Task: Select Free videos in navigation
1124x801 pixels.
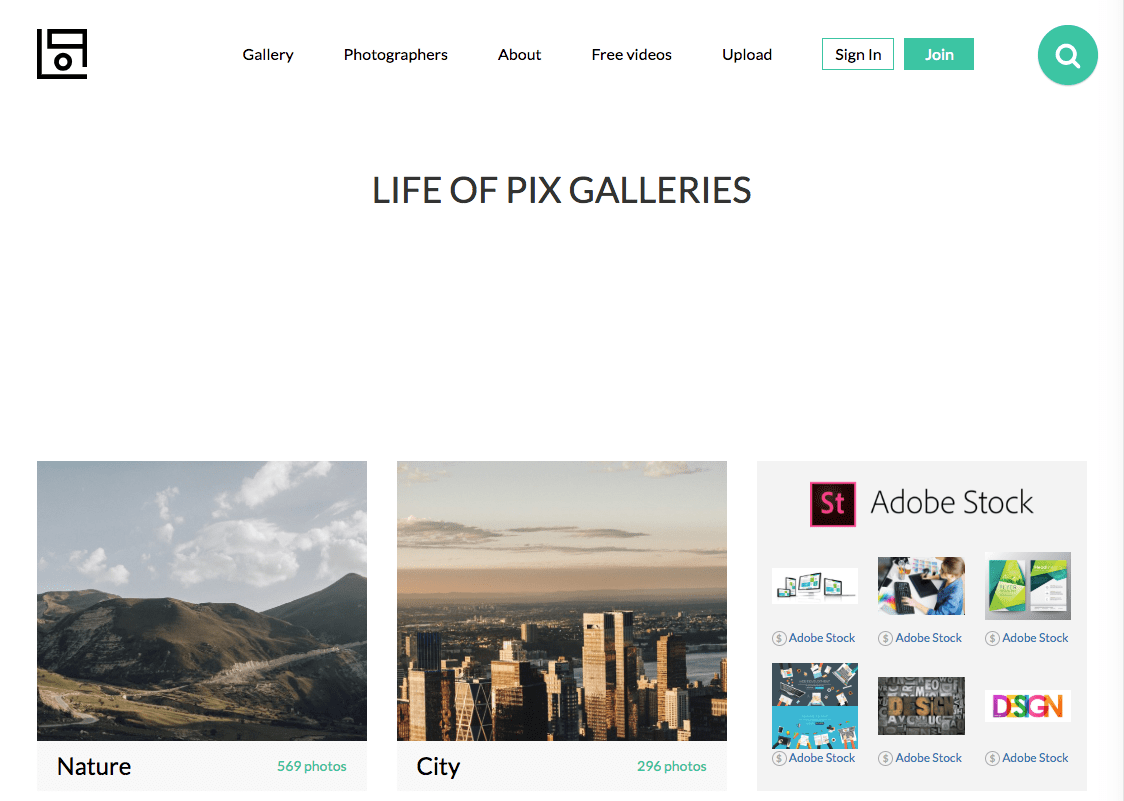Action: 632,54
